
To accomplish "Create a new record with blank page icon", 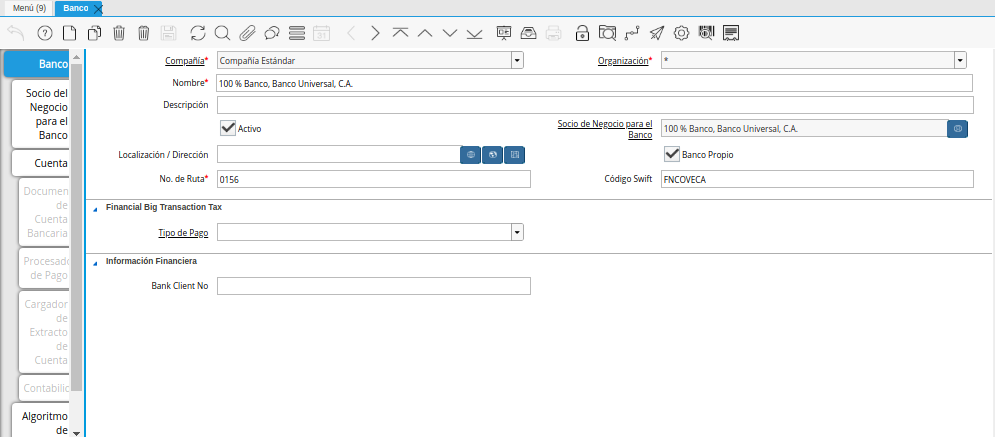I will pyautogui.click(x=70, y=33).
